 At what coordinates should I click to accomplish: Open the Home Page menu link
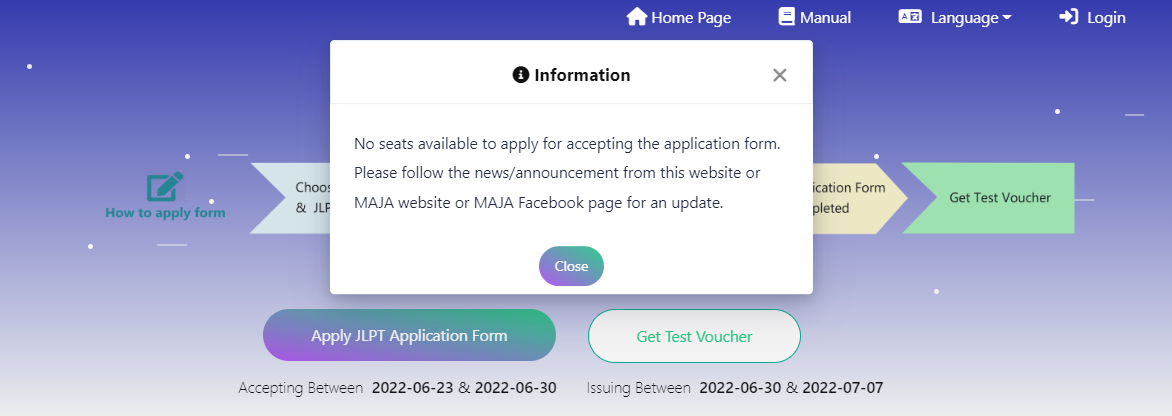pyautogui.click(x=679, y=17)
